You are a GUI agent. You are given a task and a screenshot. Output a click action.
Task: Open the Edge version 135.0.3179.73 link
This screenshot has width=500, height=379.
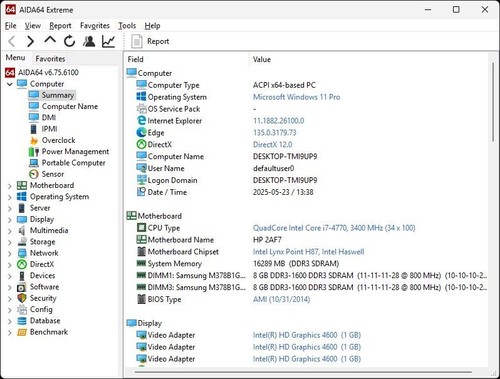pos(275,133)
